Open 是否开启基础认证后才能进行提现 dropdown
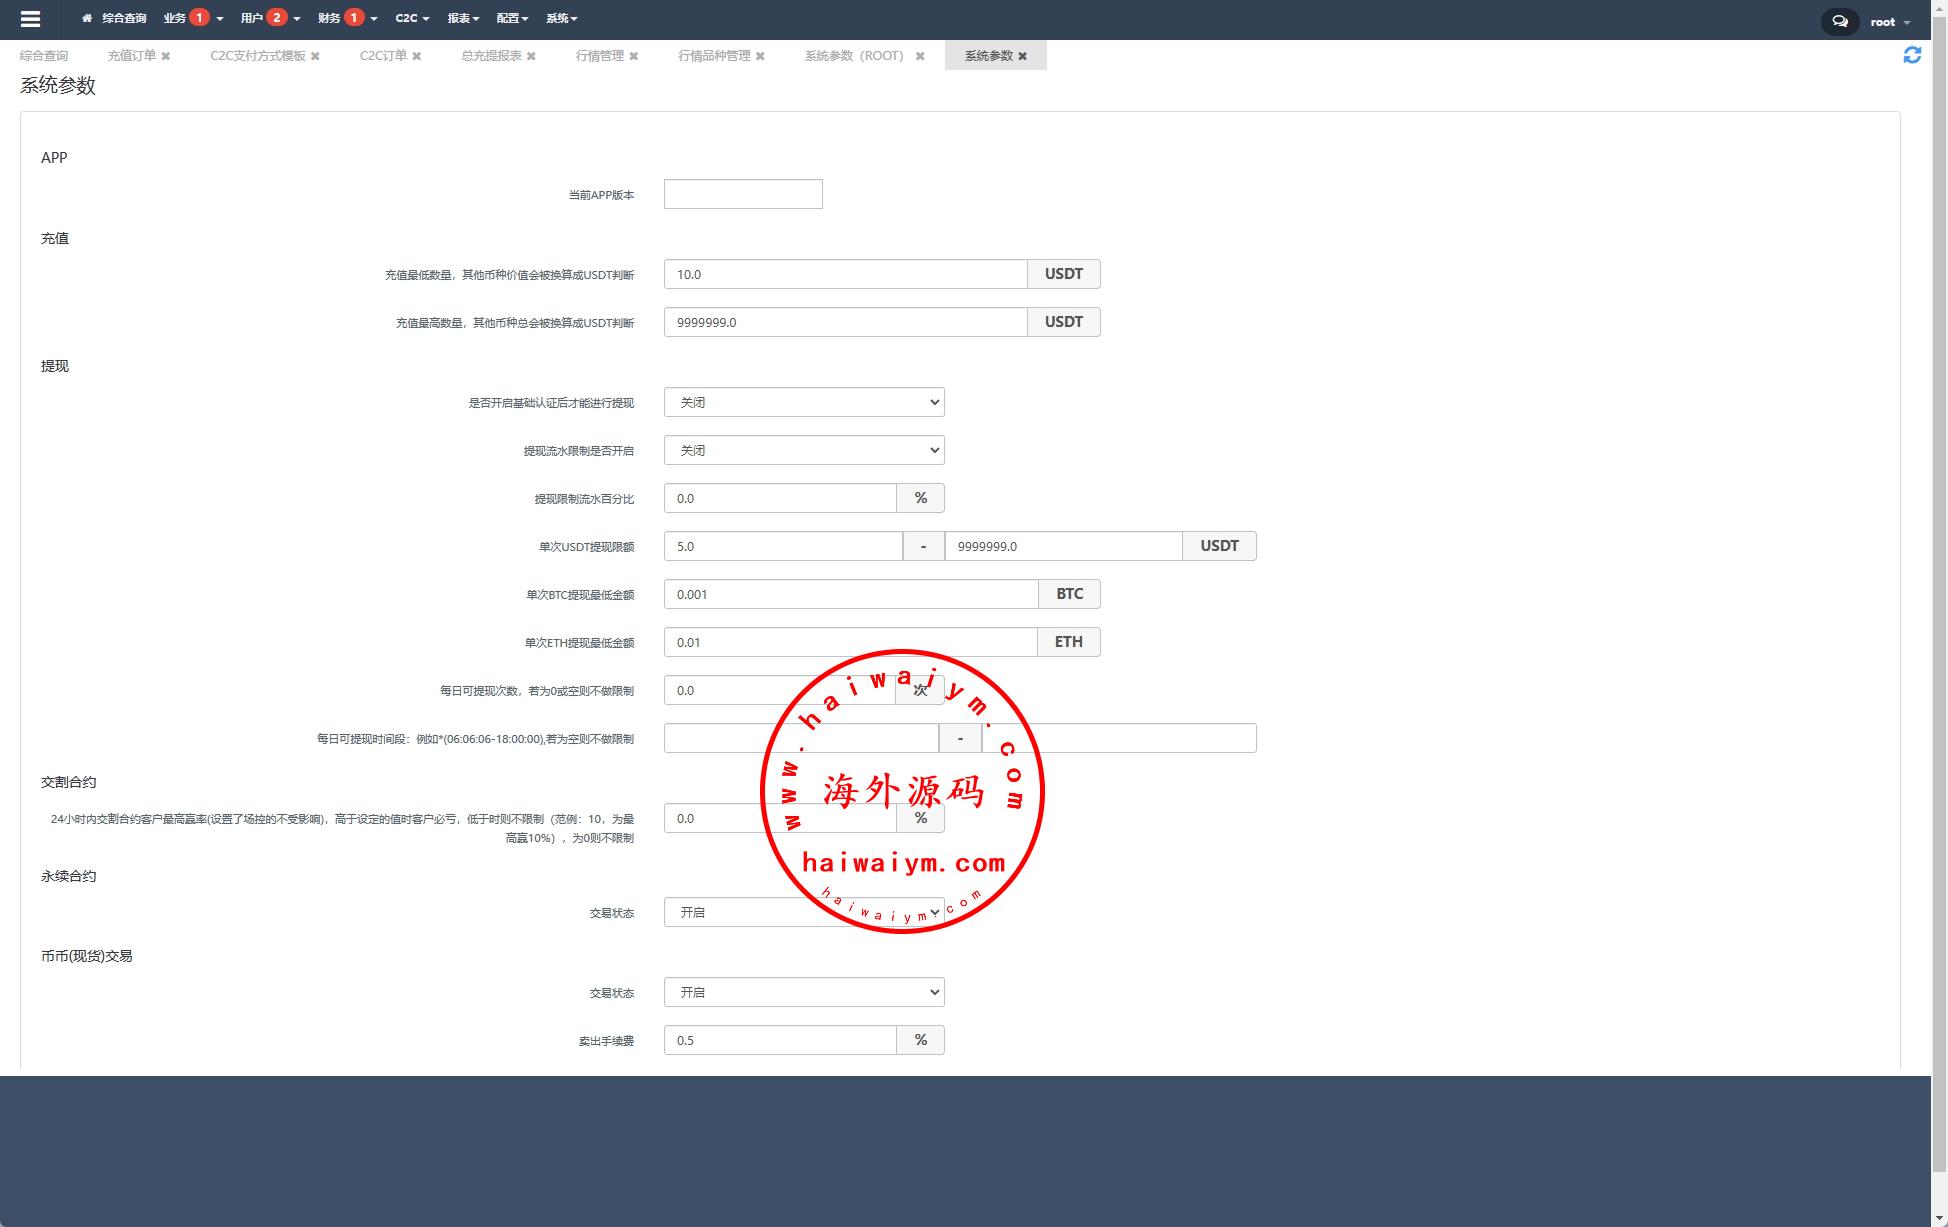 804,402
